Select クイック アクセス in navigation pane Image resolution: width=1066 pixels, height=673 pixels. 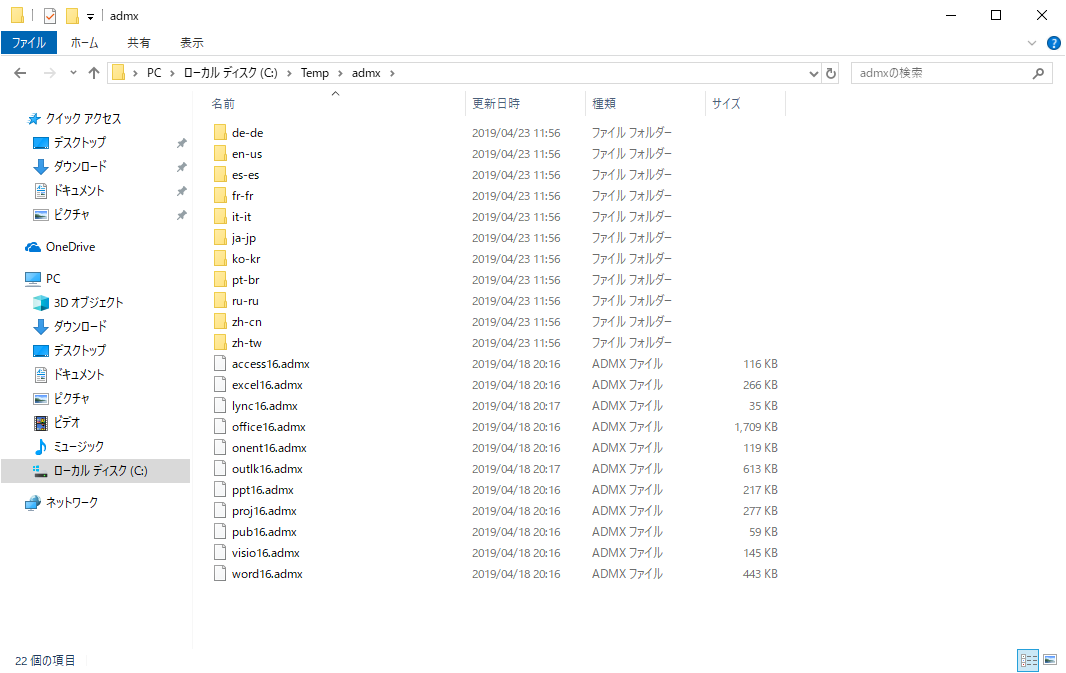pyautogui.click(x=83, y=118)
